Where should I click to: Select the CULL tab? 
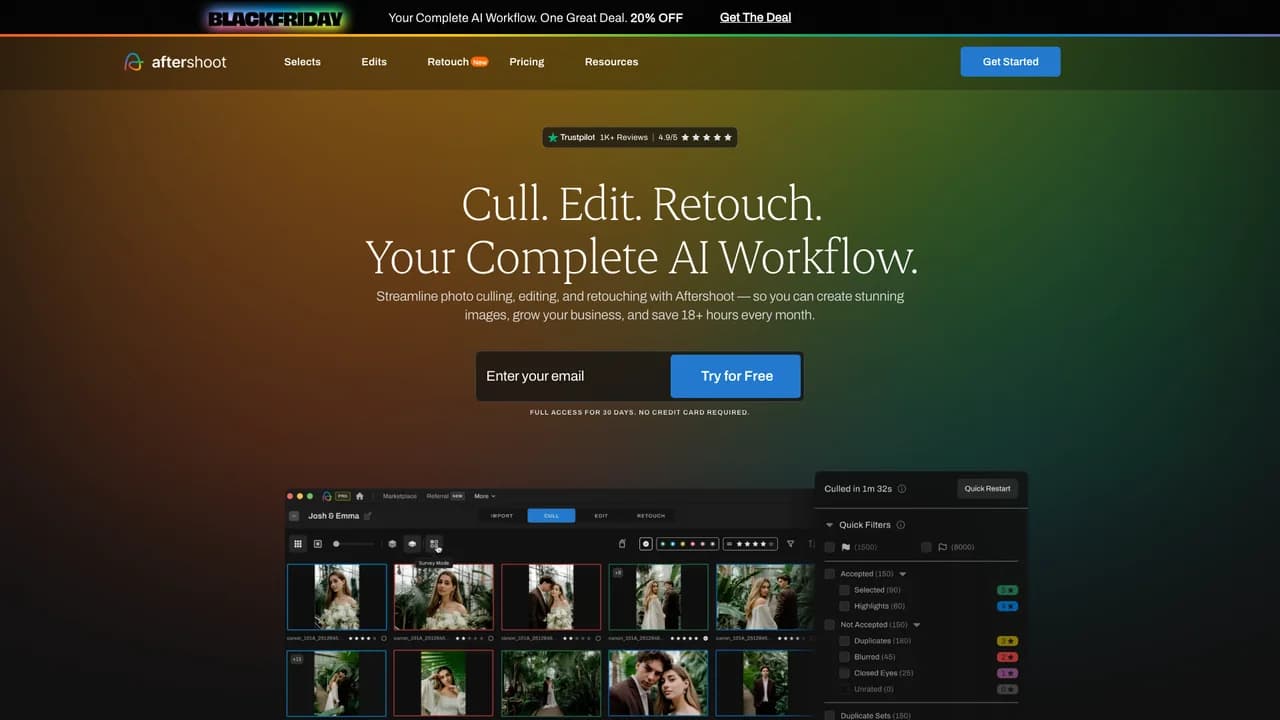[551, 516]
